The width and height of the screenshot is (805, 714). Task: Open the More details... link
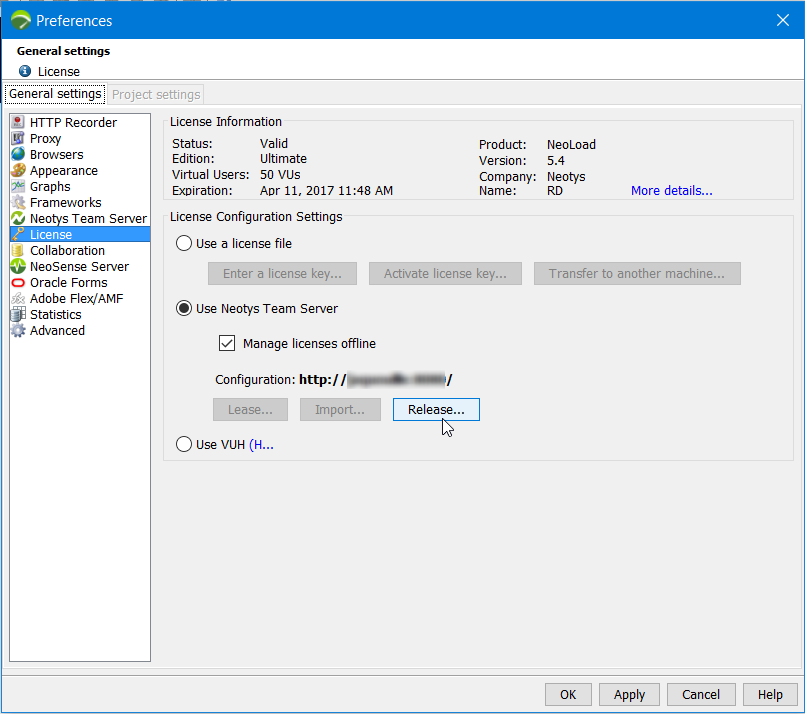[671, 191]
